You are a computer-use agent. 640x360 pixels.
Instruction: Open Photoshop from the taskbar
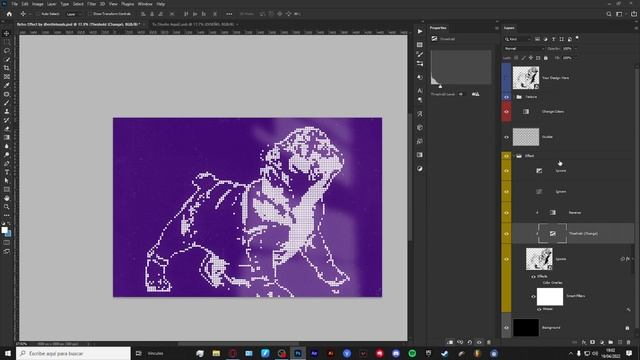[298, 353]
